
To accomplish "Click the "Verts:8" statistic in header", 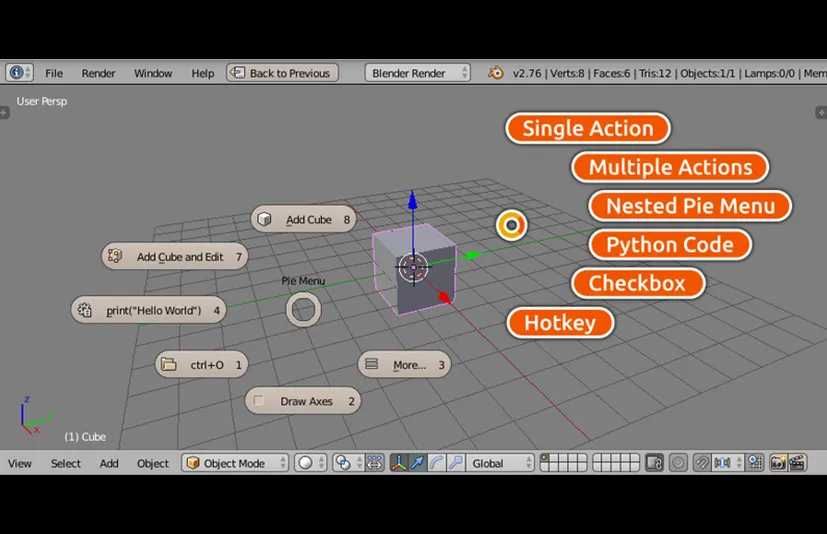I will (567, 73).
